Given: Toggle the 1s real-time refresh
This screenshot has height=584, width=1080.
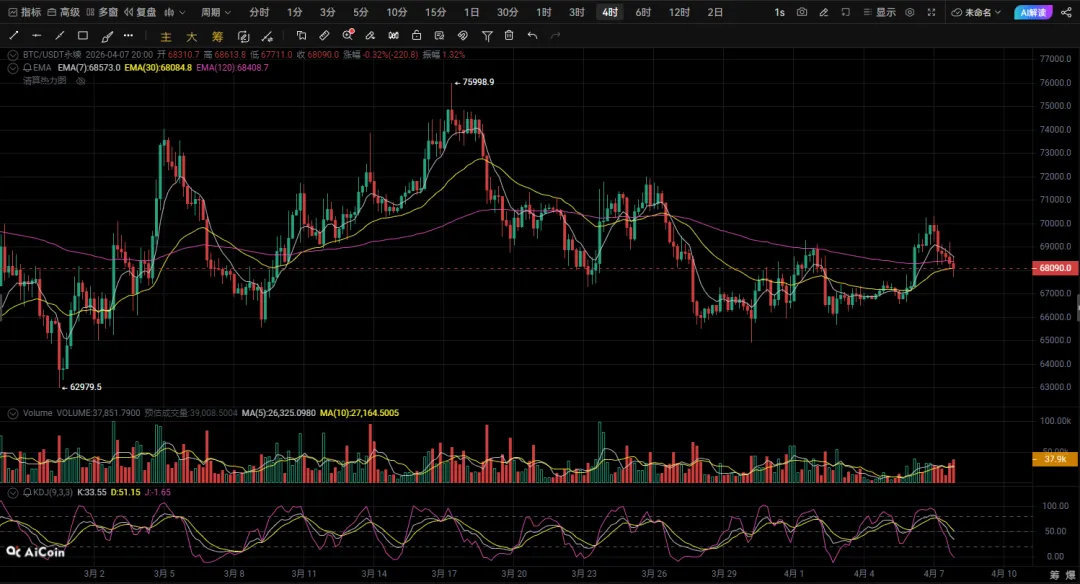Looking at the screenshot, I should 779,12.
